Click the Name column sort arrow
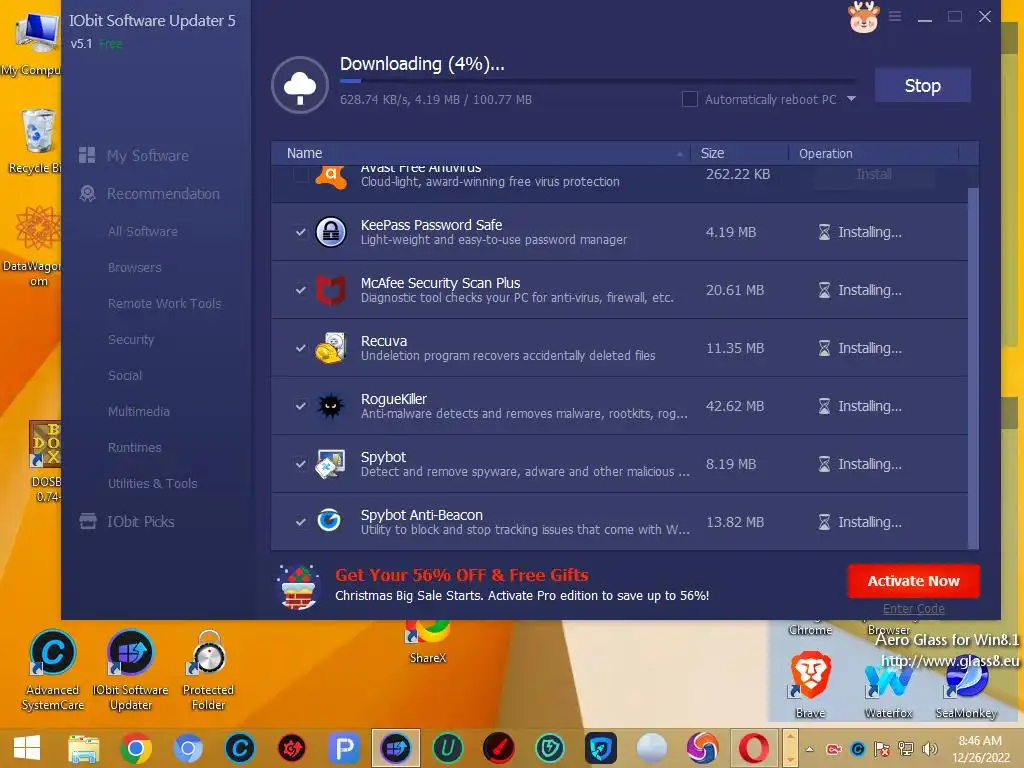The height and width of the screenshot is (768, 1024). [679, 154]
